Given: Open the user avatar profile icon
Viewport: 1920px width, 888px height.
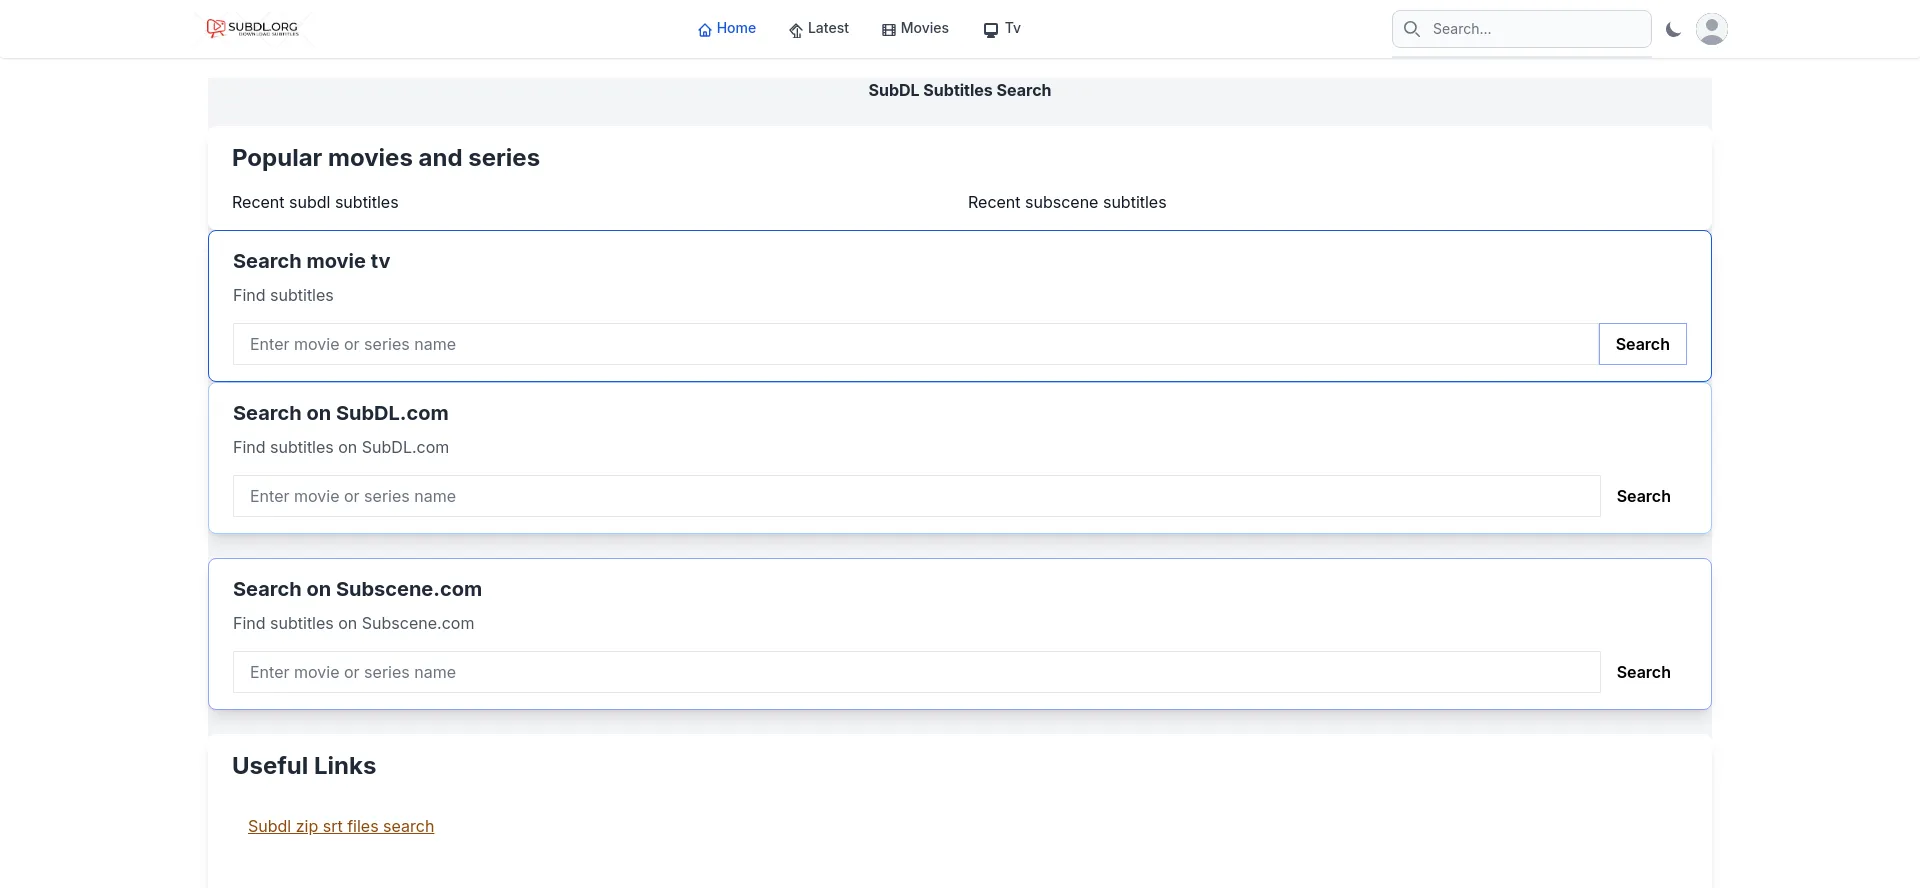Looking at the screenshot, I should point(1712,29).
